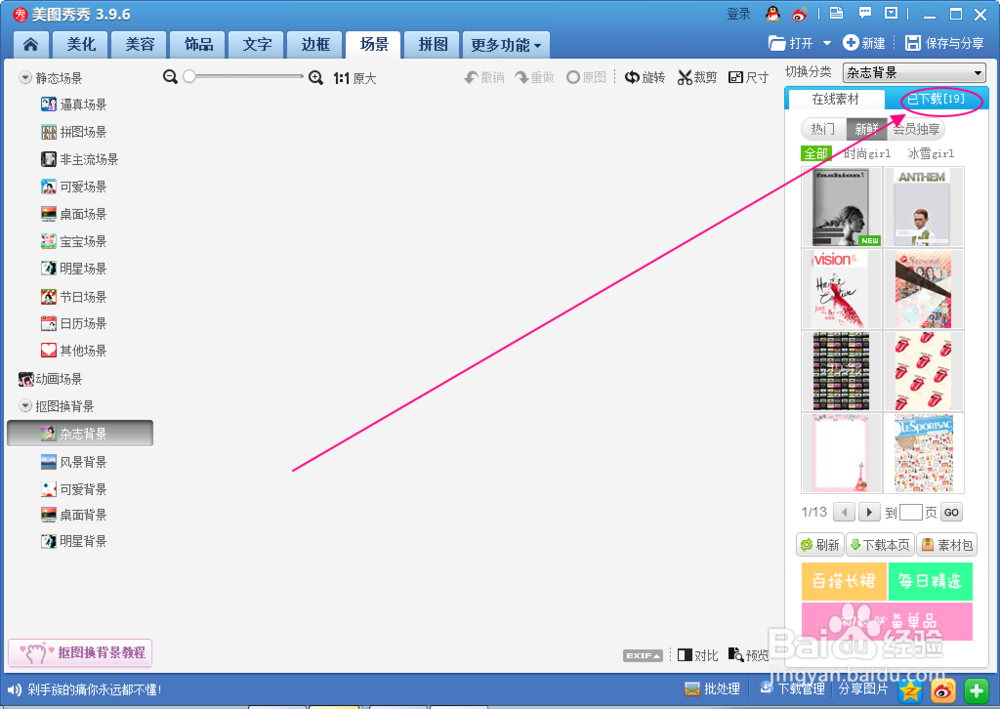Image resolution: width=1000 pixels, height=709 pixels.
Task: Click the page number input field
Action: point(911,512)
